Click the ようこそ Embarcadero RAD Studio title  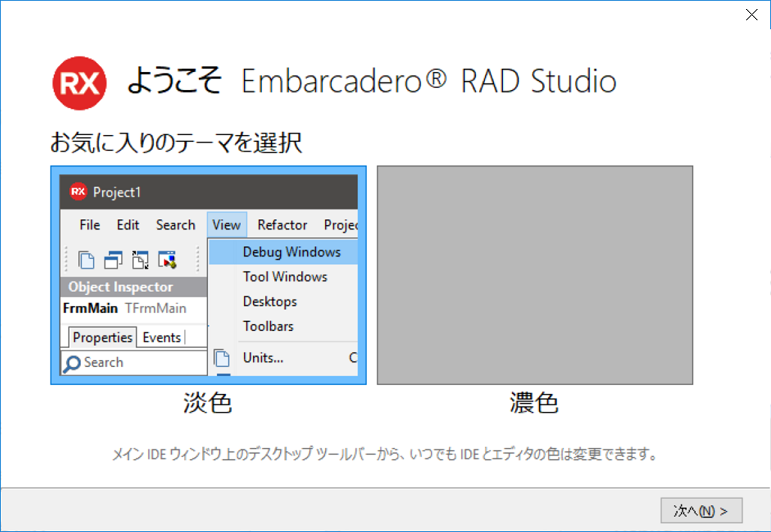coord(372,81)
